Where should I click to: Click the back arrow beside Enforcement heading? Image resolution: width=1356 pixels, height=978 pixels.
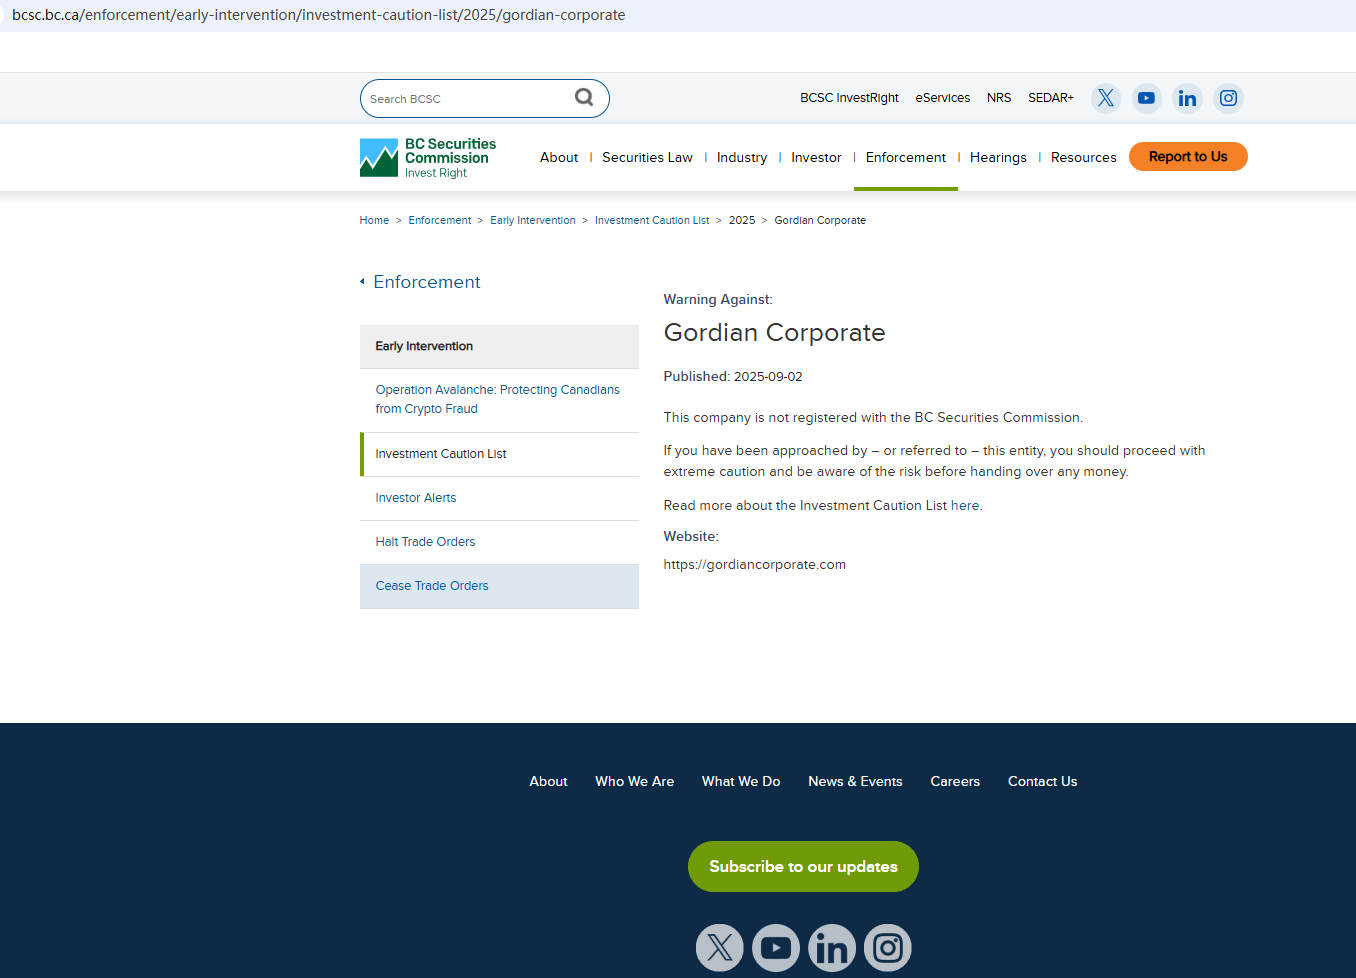[362, 282]
